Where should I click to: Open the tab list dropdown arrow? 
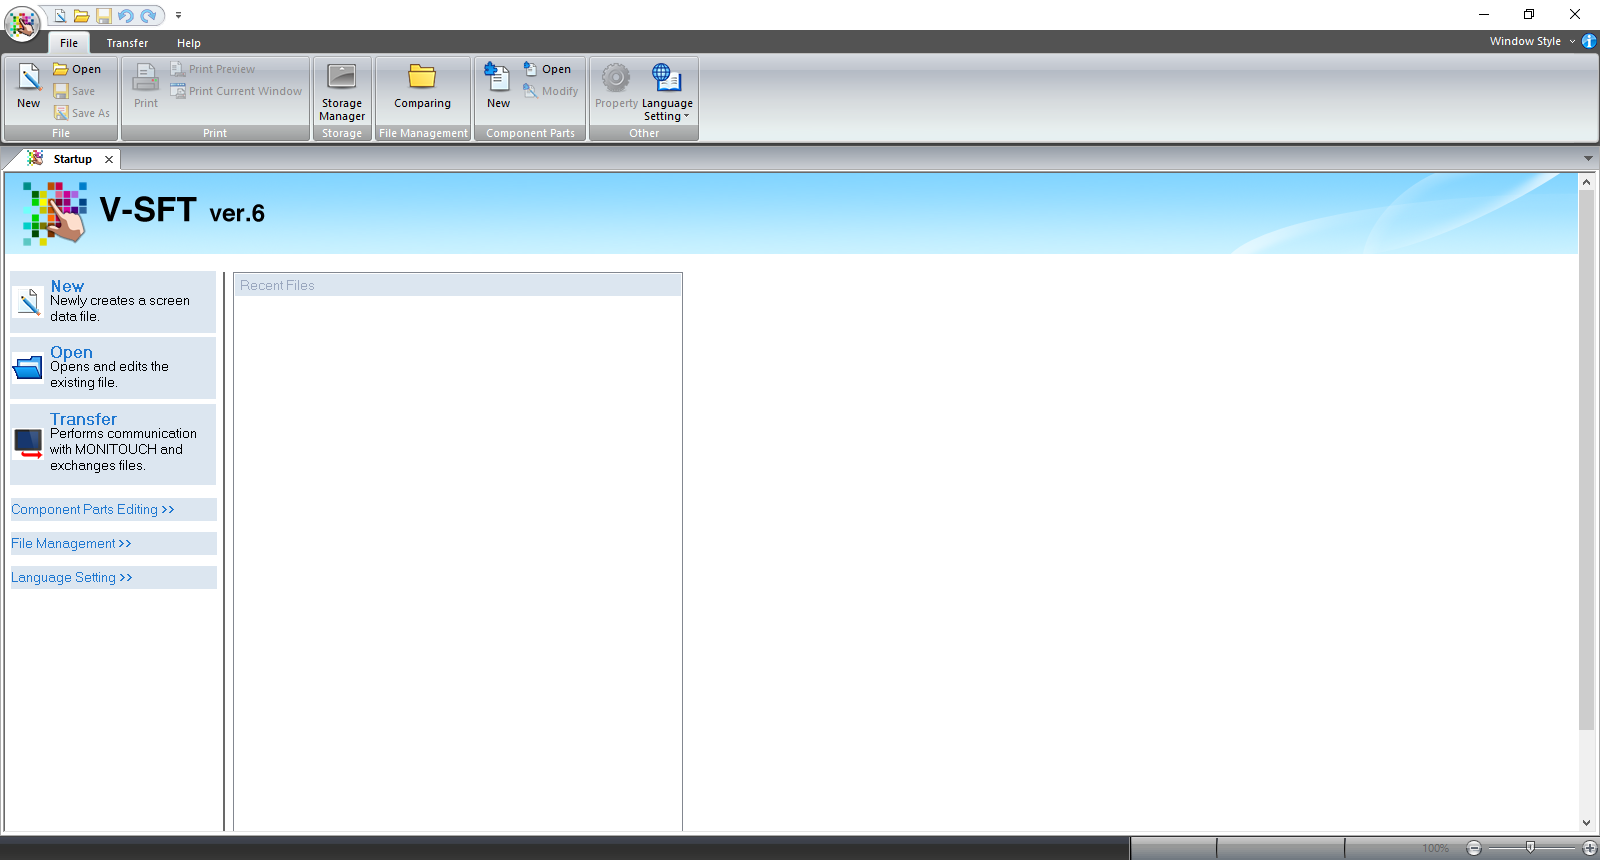click(x=1588, y=158)
